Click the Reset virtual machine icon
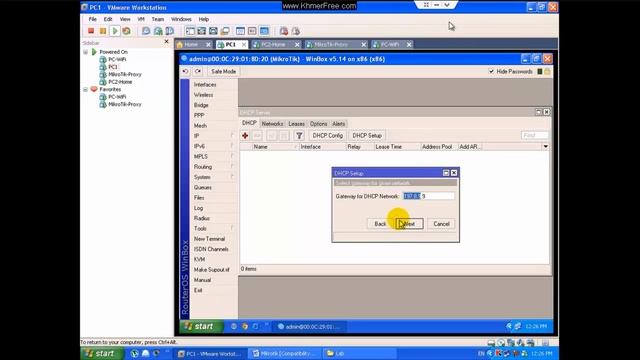This screenshot has height=360, width=640. tap(127, 31)
